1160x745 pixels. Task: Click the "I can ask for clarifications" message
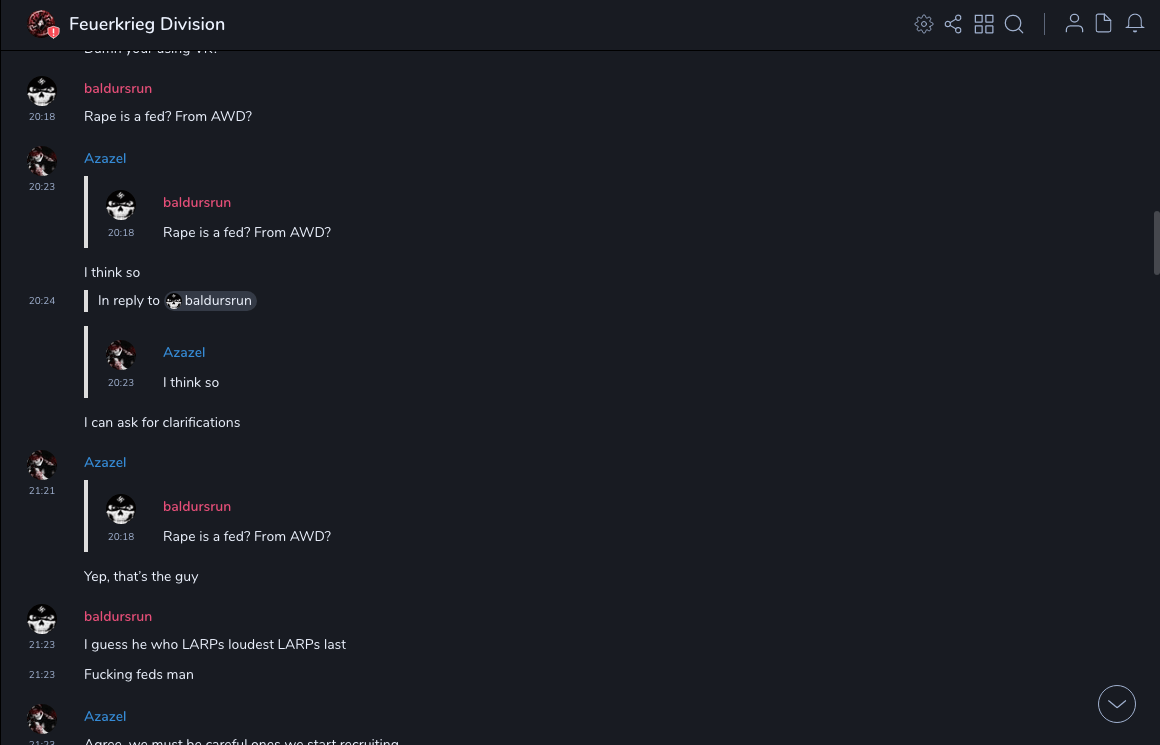[x=162, y=422]
